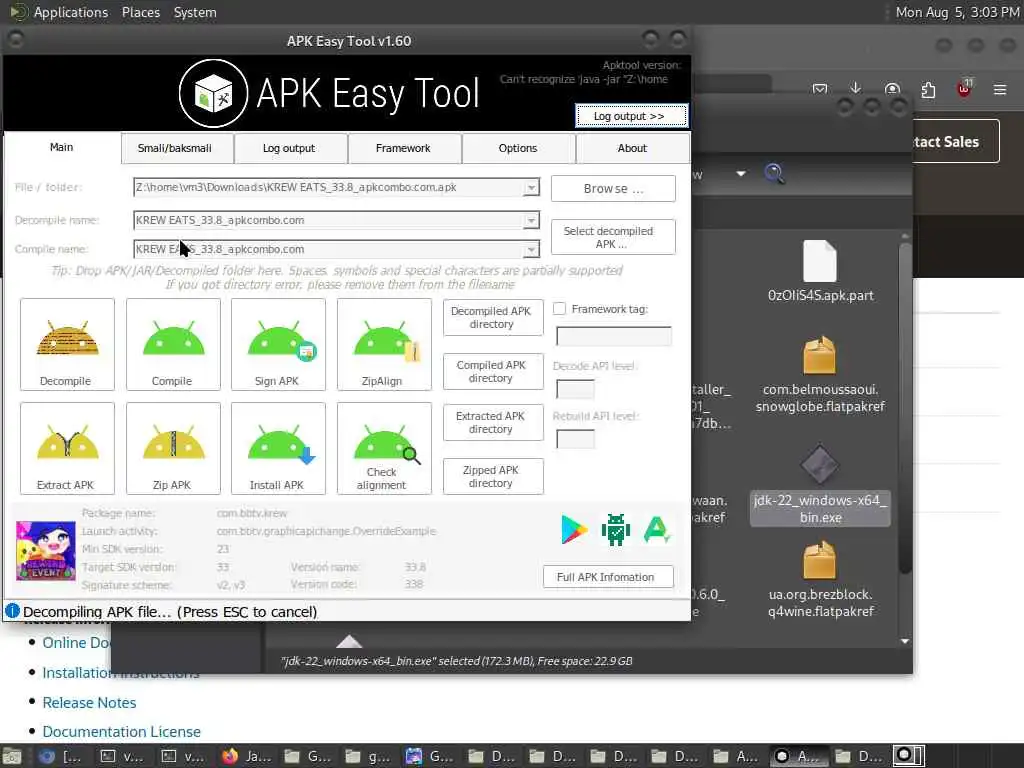Click the Framework tag text field
This screenshot has width=1024, height=768.
click(x=613, y=336)
